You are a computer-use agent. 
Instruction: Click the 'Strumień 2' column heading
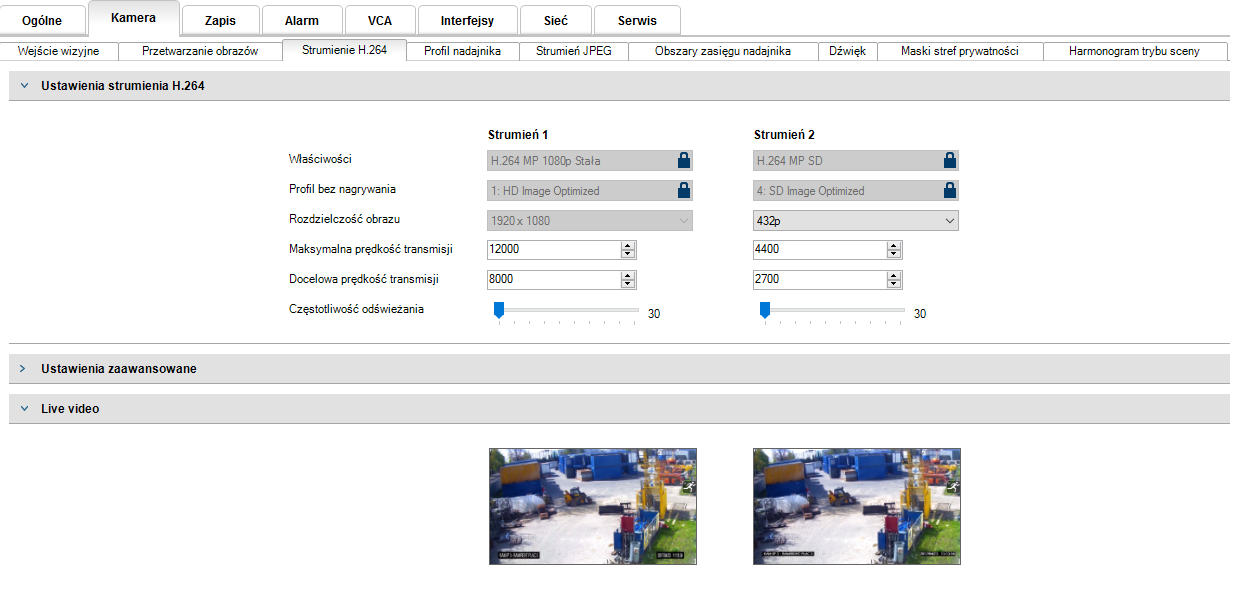pyautogui.click(x=784, y=134)
